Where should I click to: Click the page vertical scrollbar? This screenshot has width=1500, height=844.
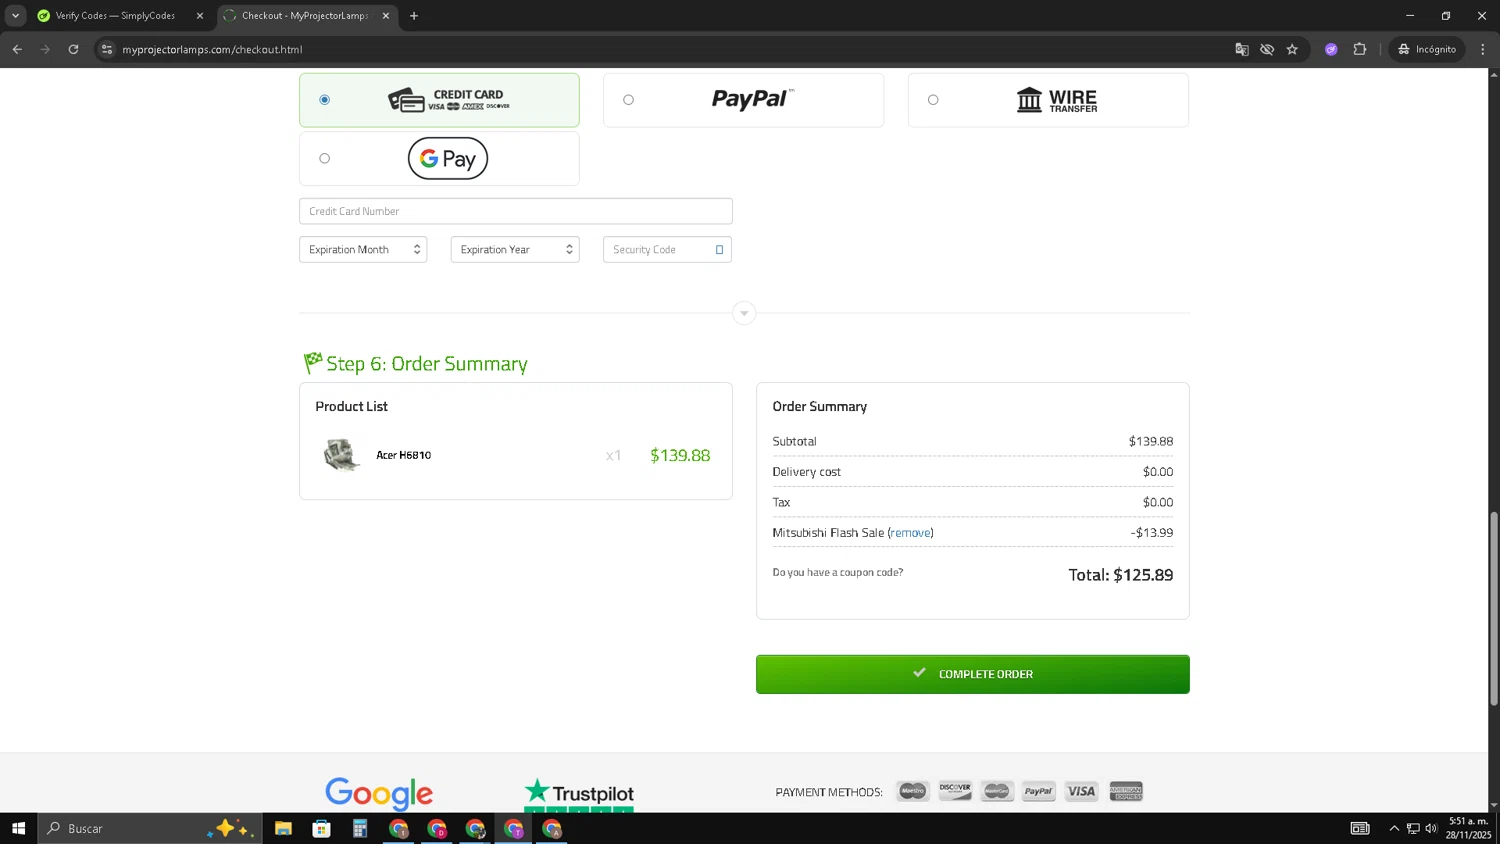coord(1494,608)
